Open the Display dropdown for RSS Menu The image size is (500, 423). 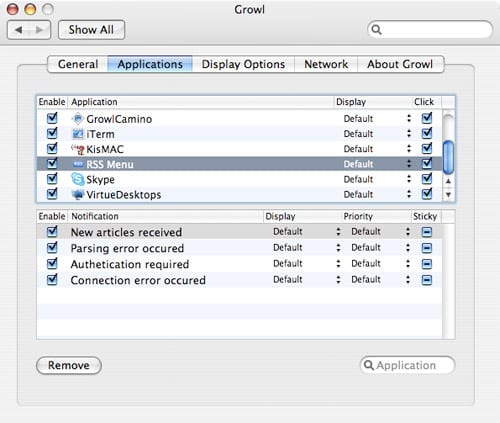click(377, 164)
